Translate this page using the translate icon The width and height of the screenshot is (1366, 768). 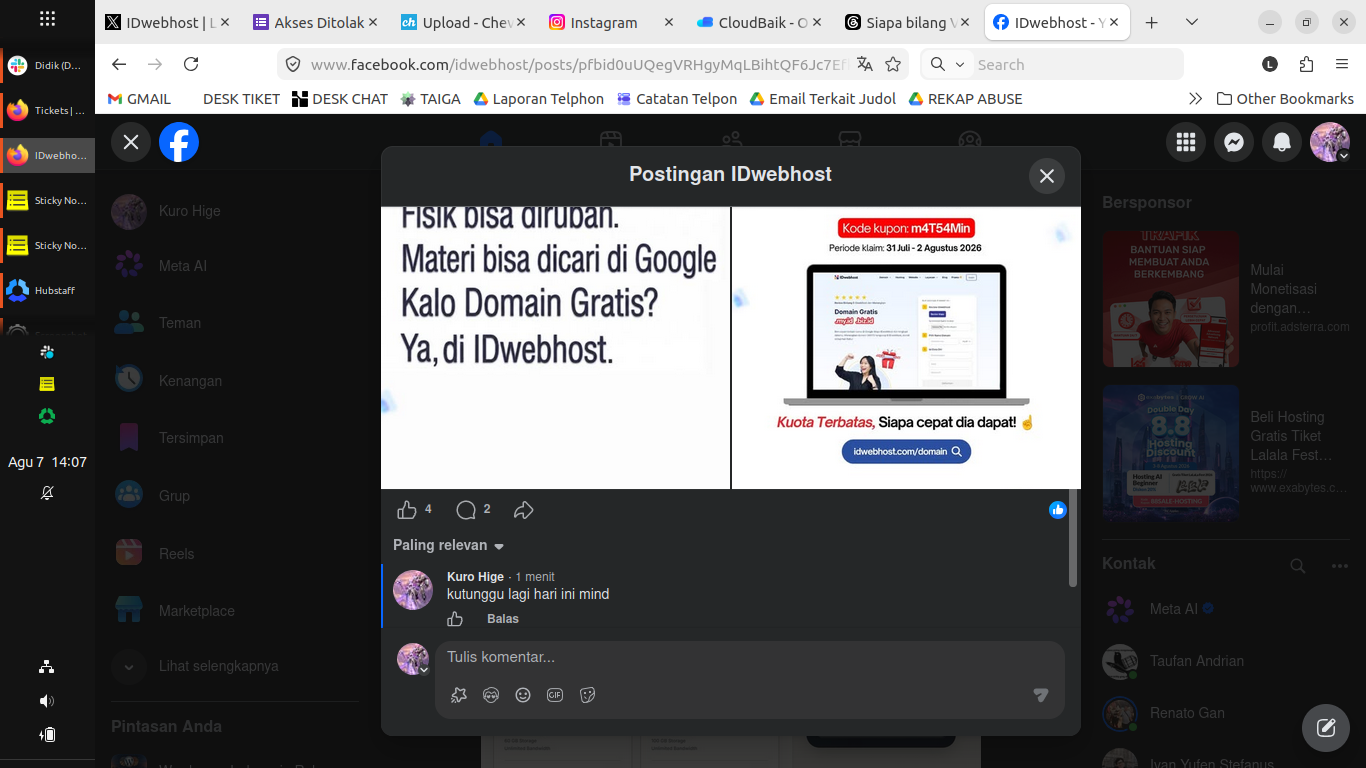(x=865, y=64)
